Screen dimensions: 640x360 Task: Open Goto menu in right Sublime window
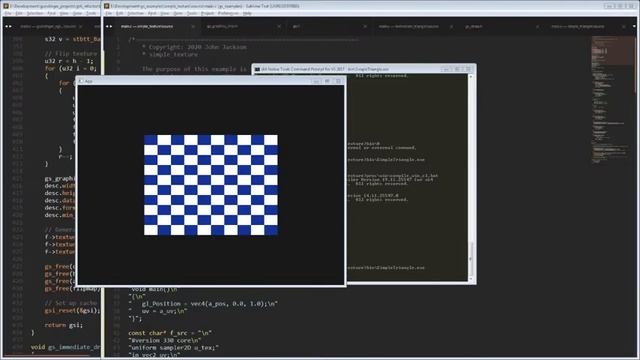click(178, 13)
